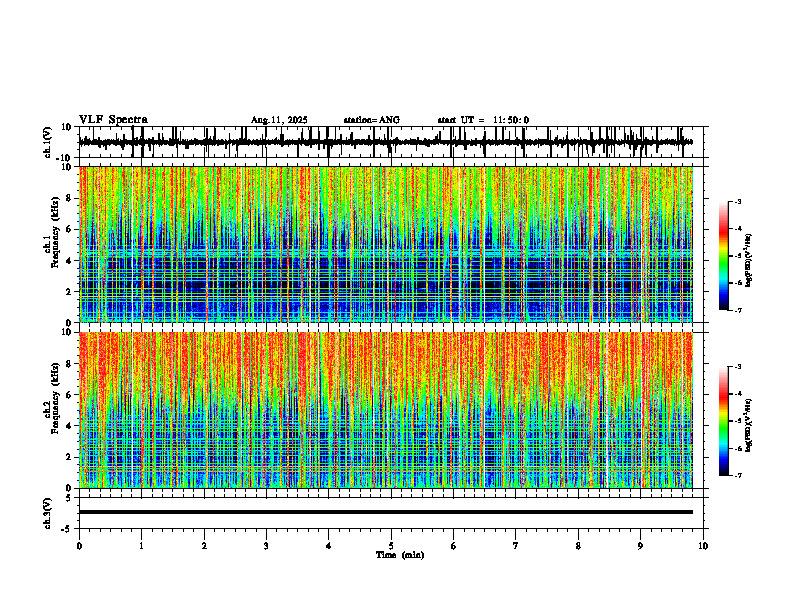
Task: Click time axis tick label 1
Action: pyautogui.click(x=141, y=546)
